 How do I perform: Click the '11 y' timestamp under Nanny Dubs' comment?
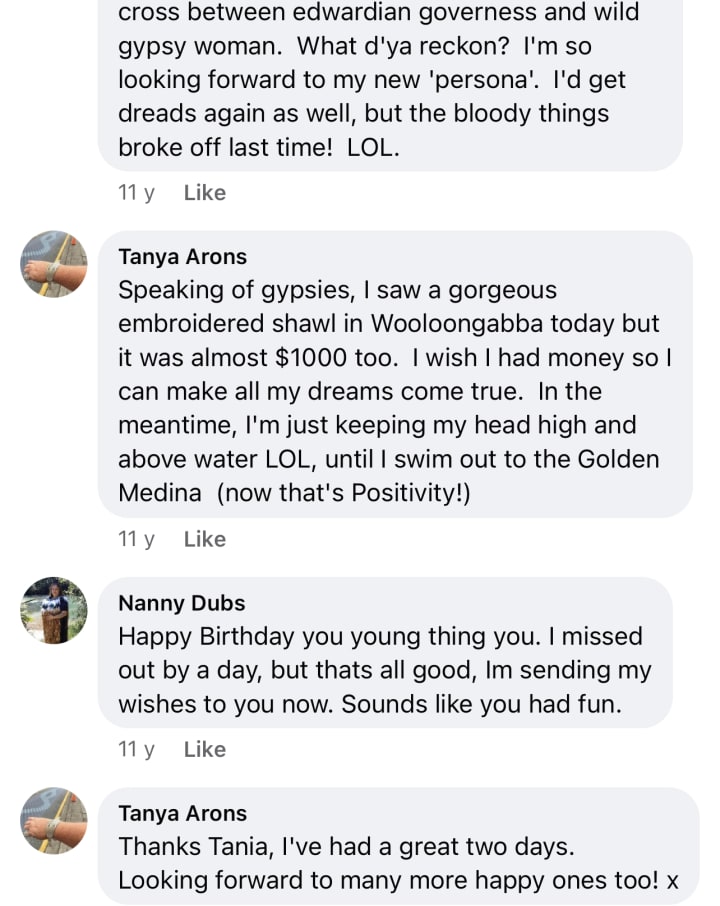136,749
